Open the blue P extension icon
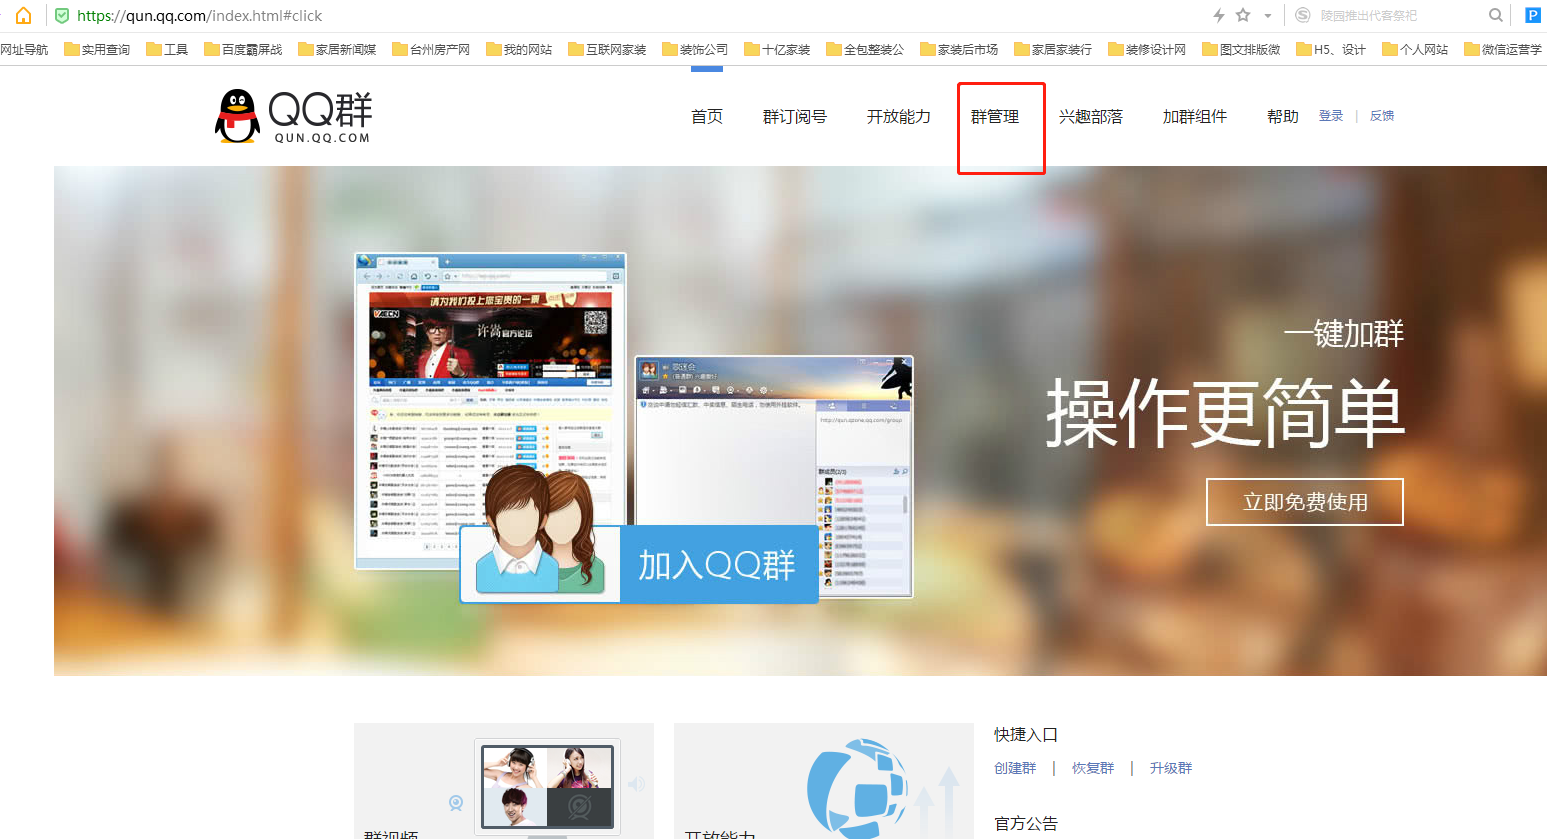1547x839 pixels. (x=1532, y=15)
